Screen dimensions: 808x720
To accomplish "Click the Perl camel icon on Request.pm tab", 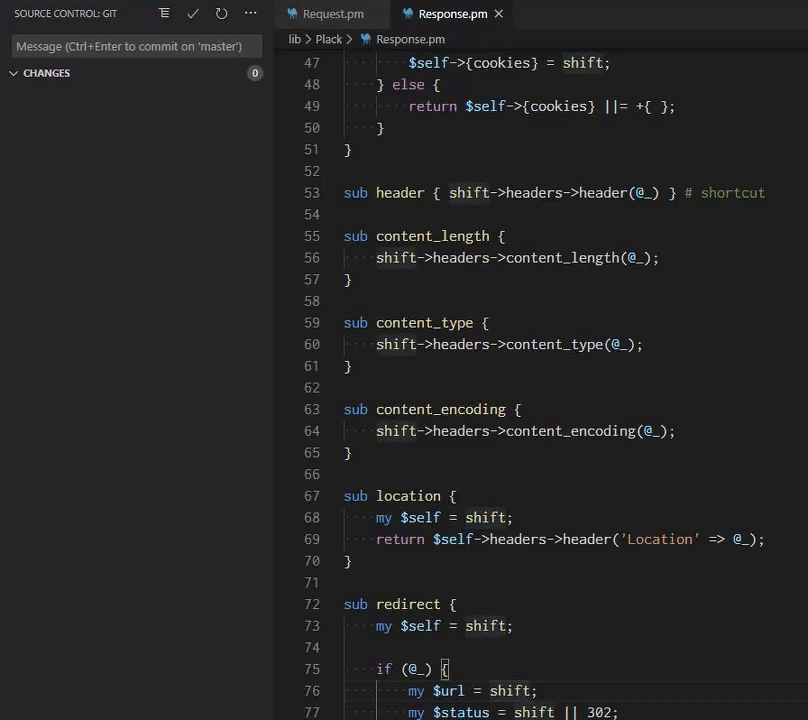I will [291, 14].
